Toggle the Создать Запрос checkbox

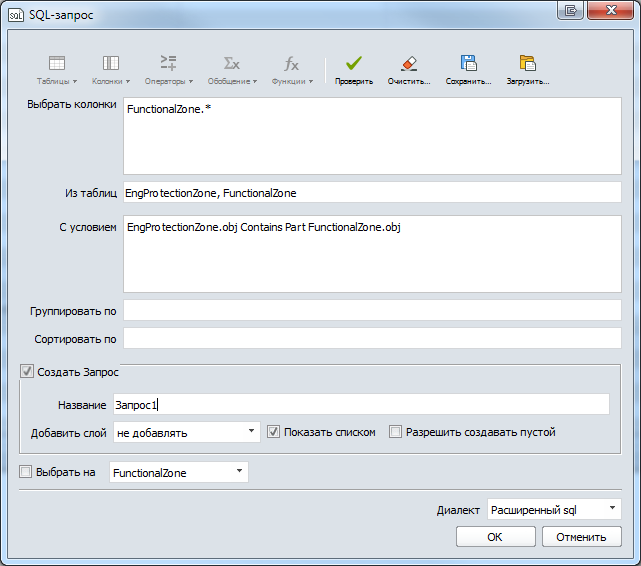[x=27, y=372]
